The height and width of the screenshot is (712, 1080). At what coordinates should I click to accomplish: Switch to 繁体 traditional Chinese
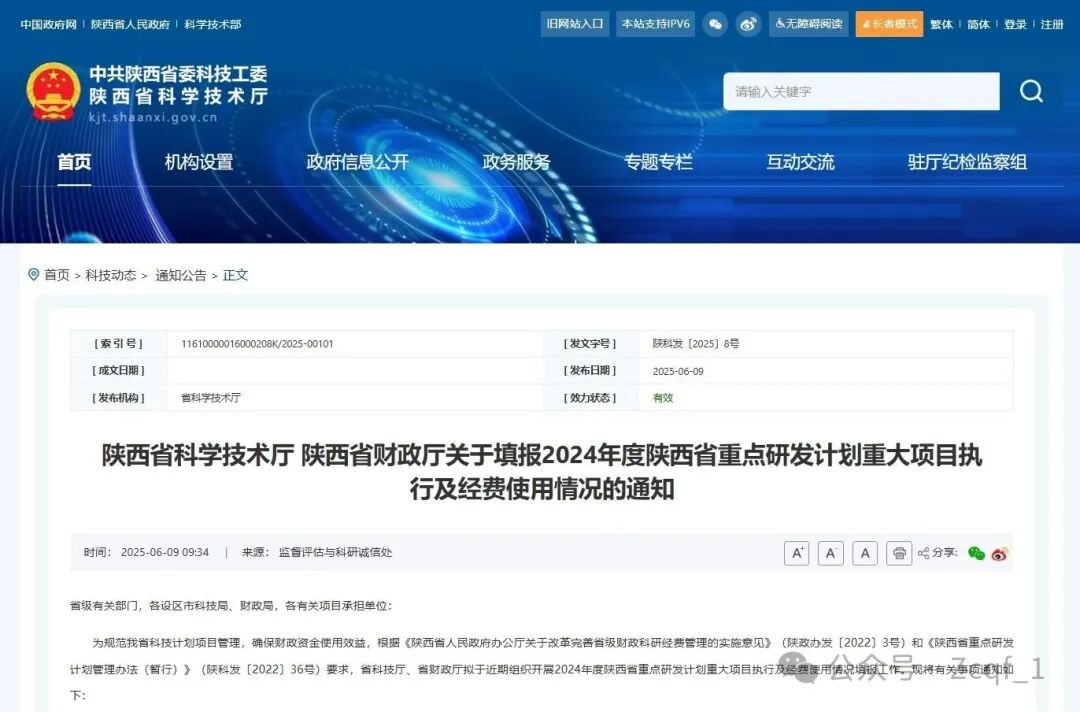(x=942, y=24)
